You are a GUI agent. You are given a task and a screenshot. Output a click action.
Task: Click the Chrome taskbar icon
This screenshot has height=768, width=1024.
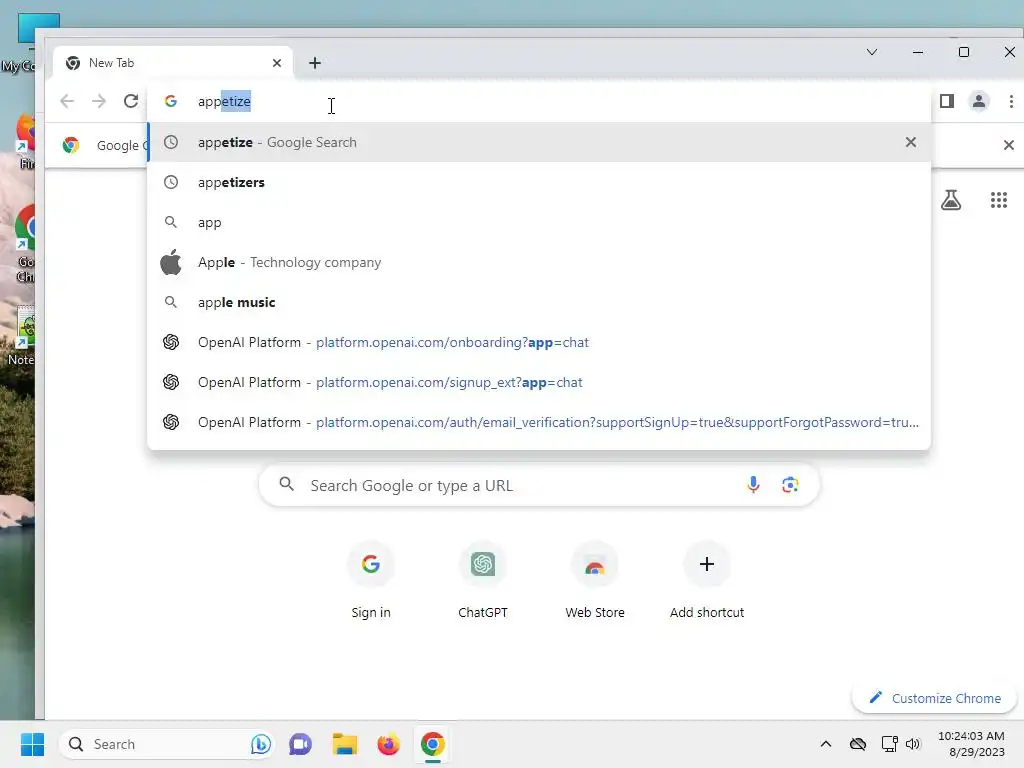(432, 744)
